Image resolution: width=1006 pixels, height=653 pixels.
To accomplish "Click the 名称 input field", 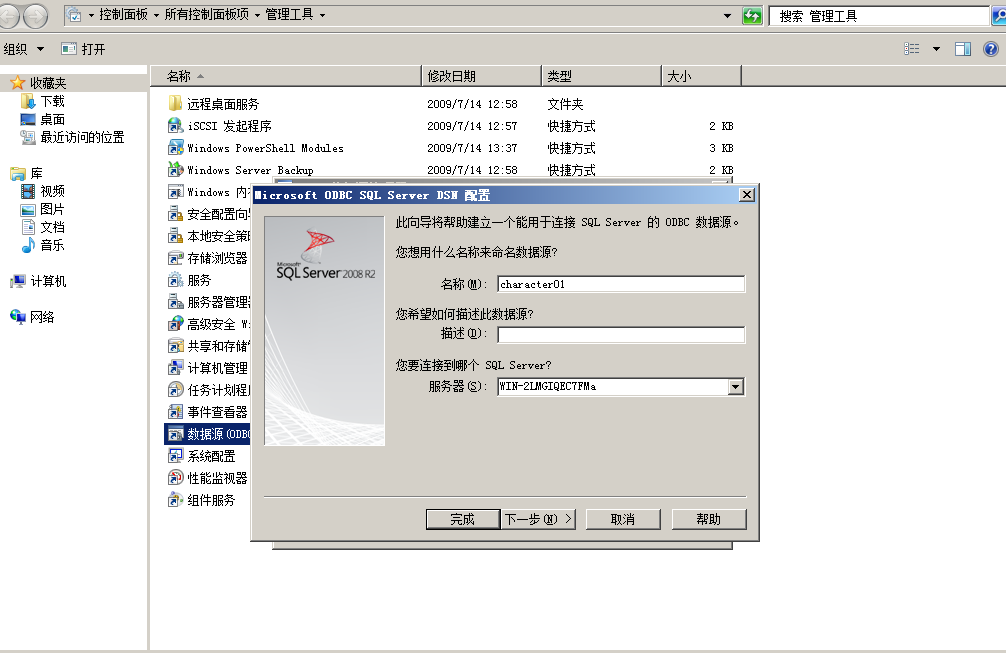I will pyautogui.click(x=621, y=284).
